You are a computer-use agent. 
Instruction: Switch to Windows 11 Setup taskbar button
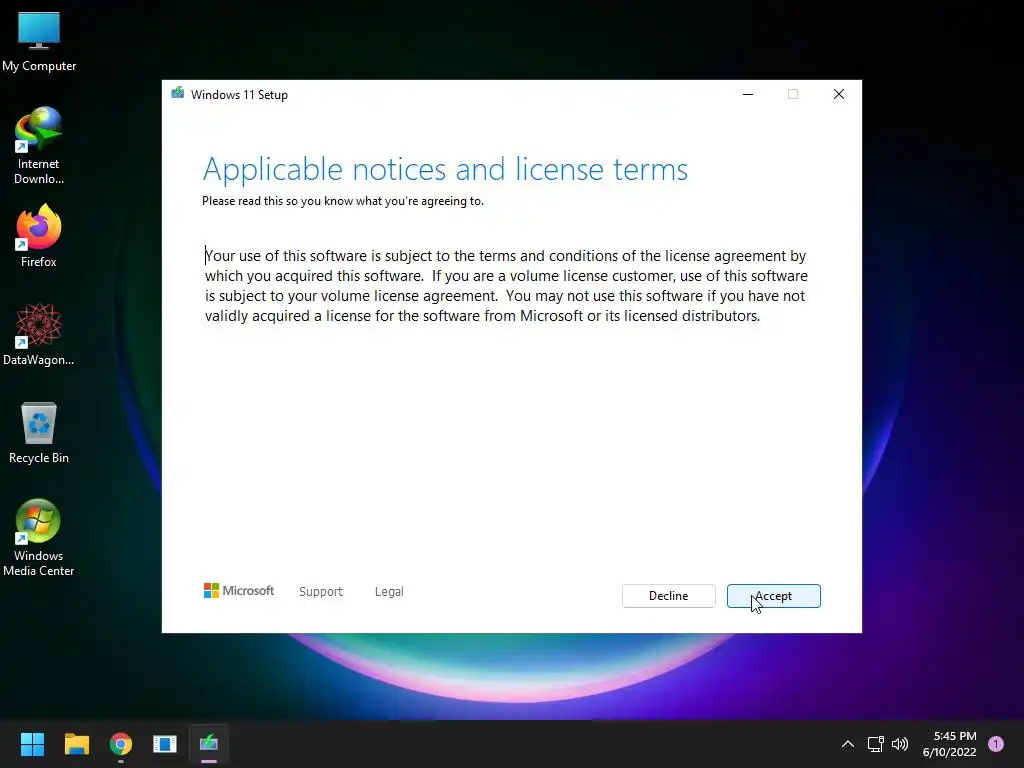tap(209, 743)
